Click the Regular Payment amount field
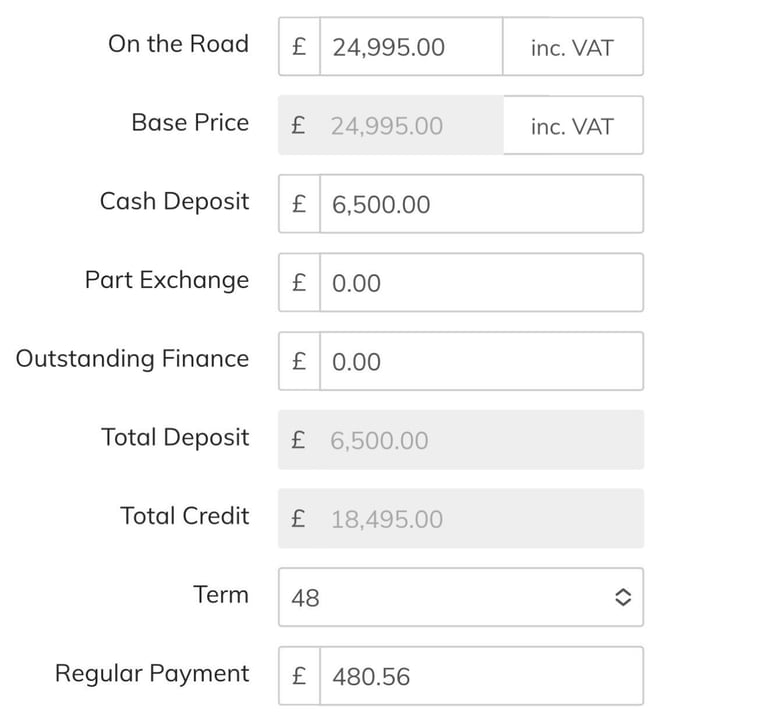 click(x=480, y=677)
